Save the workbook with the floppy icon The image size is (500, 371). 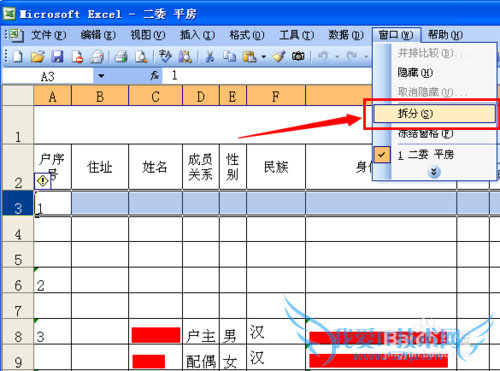point(57,57)
